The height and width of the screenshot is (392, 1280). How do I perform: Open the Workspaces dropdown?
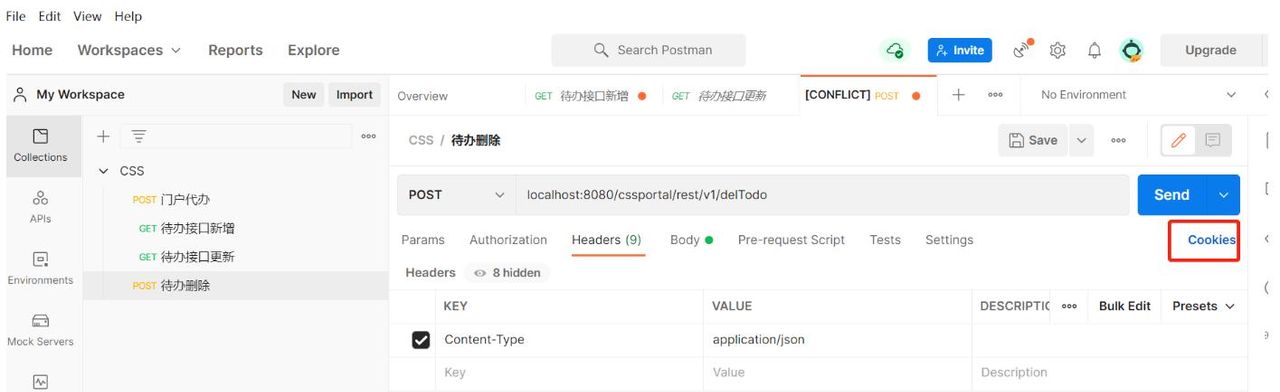point(129,50)
